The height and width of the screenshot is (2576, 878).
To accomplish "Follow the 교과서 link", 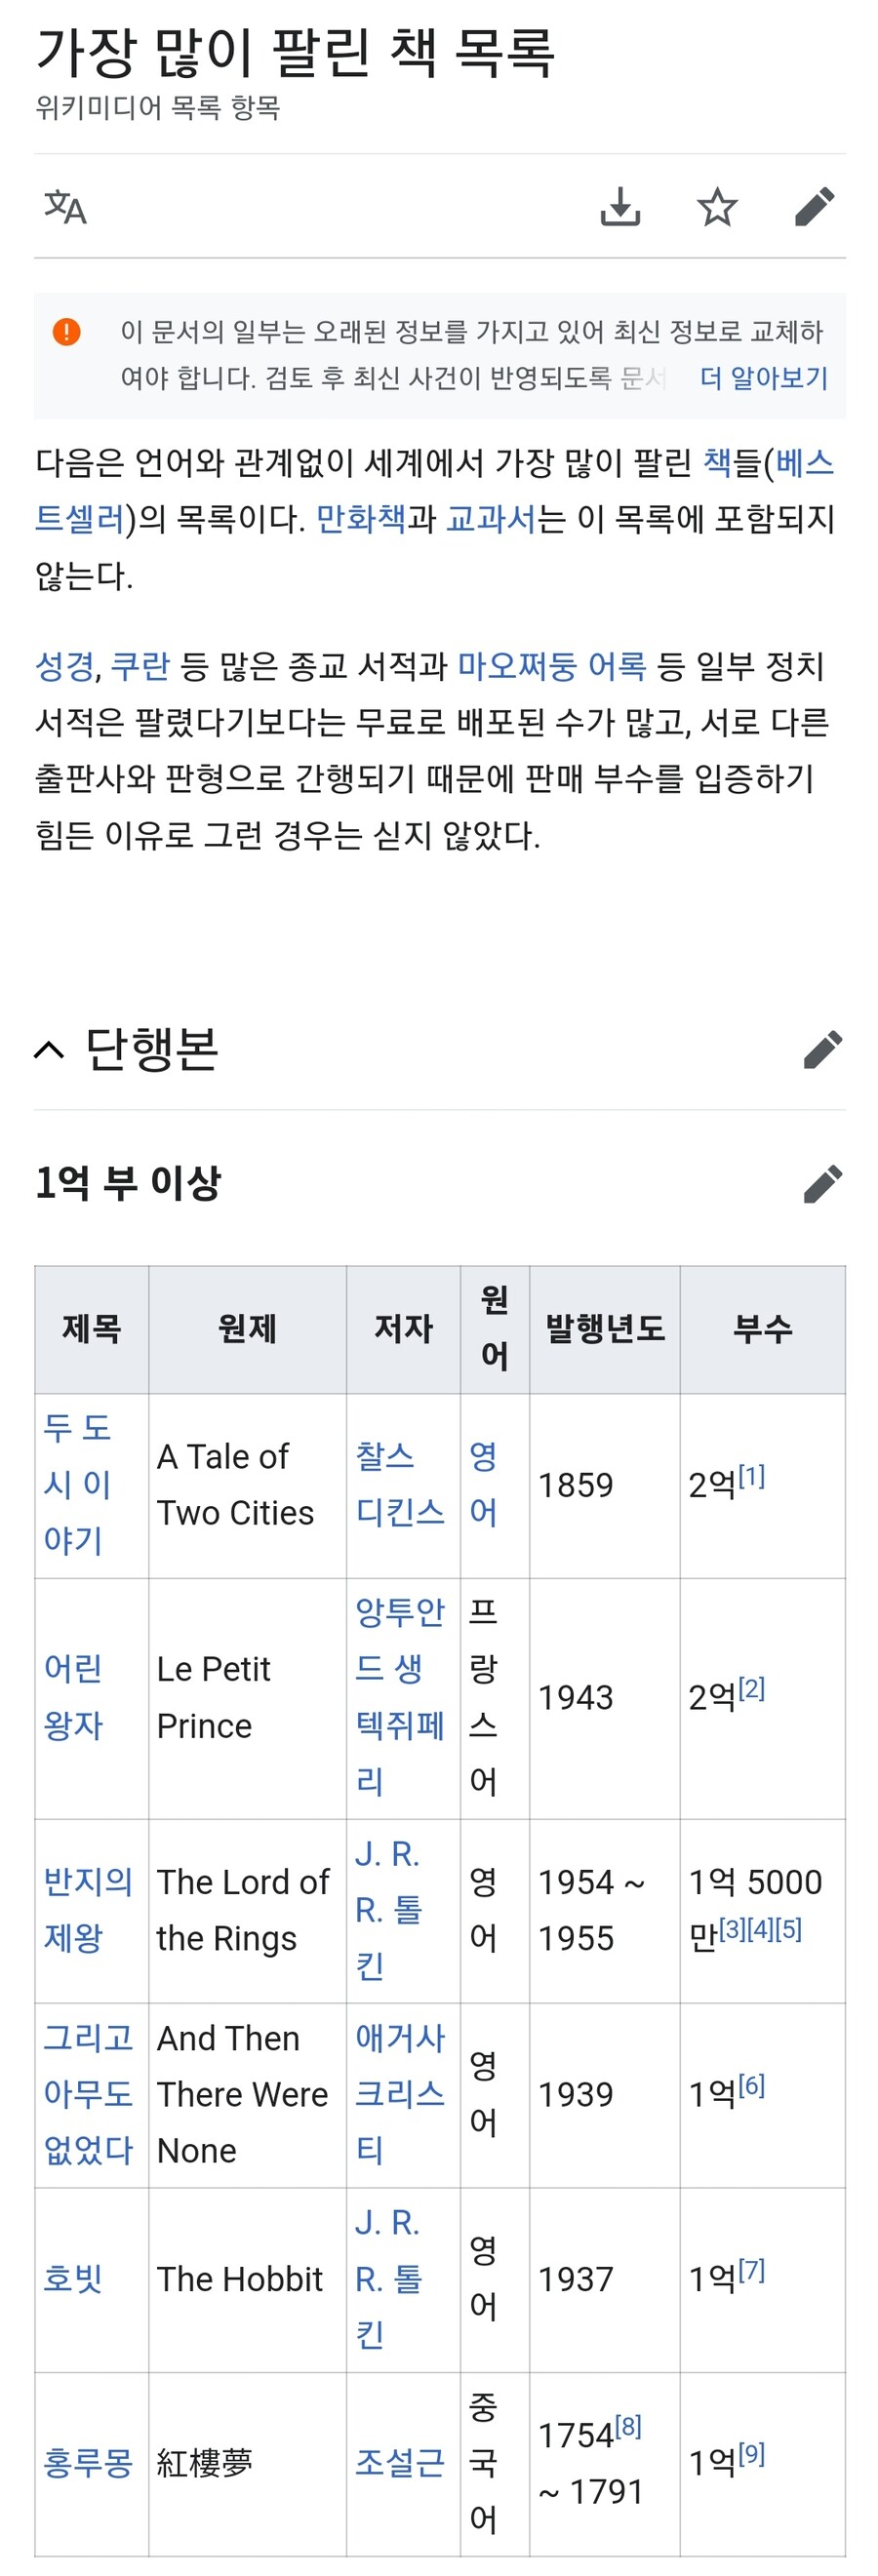I will click(x=490, y=519).
